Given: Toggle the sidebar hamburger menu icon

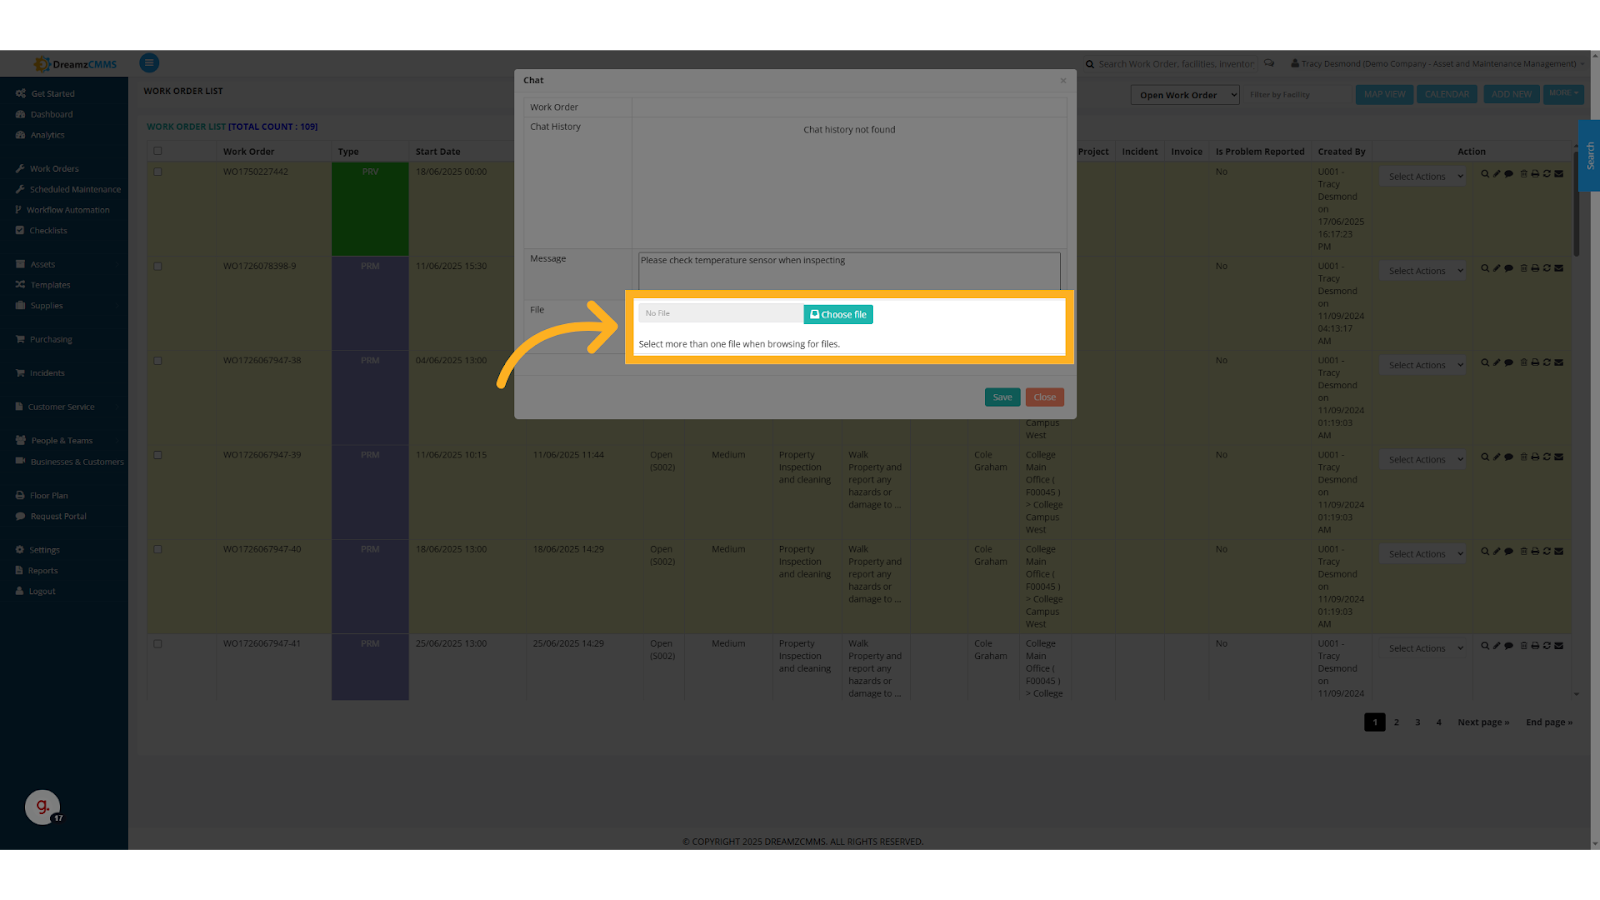Looking at the screenshot, I should tap(149, 63).
